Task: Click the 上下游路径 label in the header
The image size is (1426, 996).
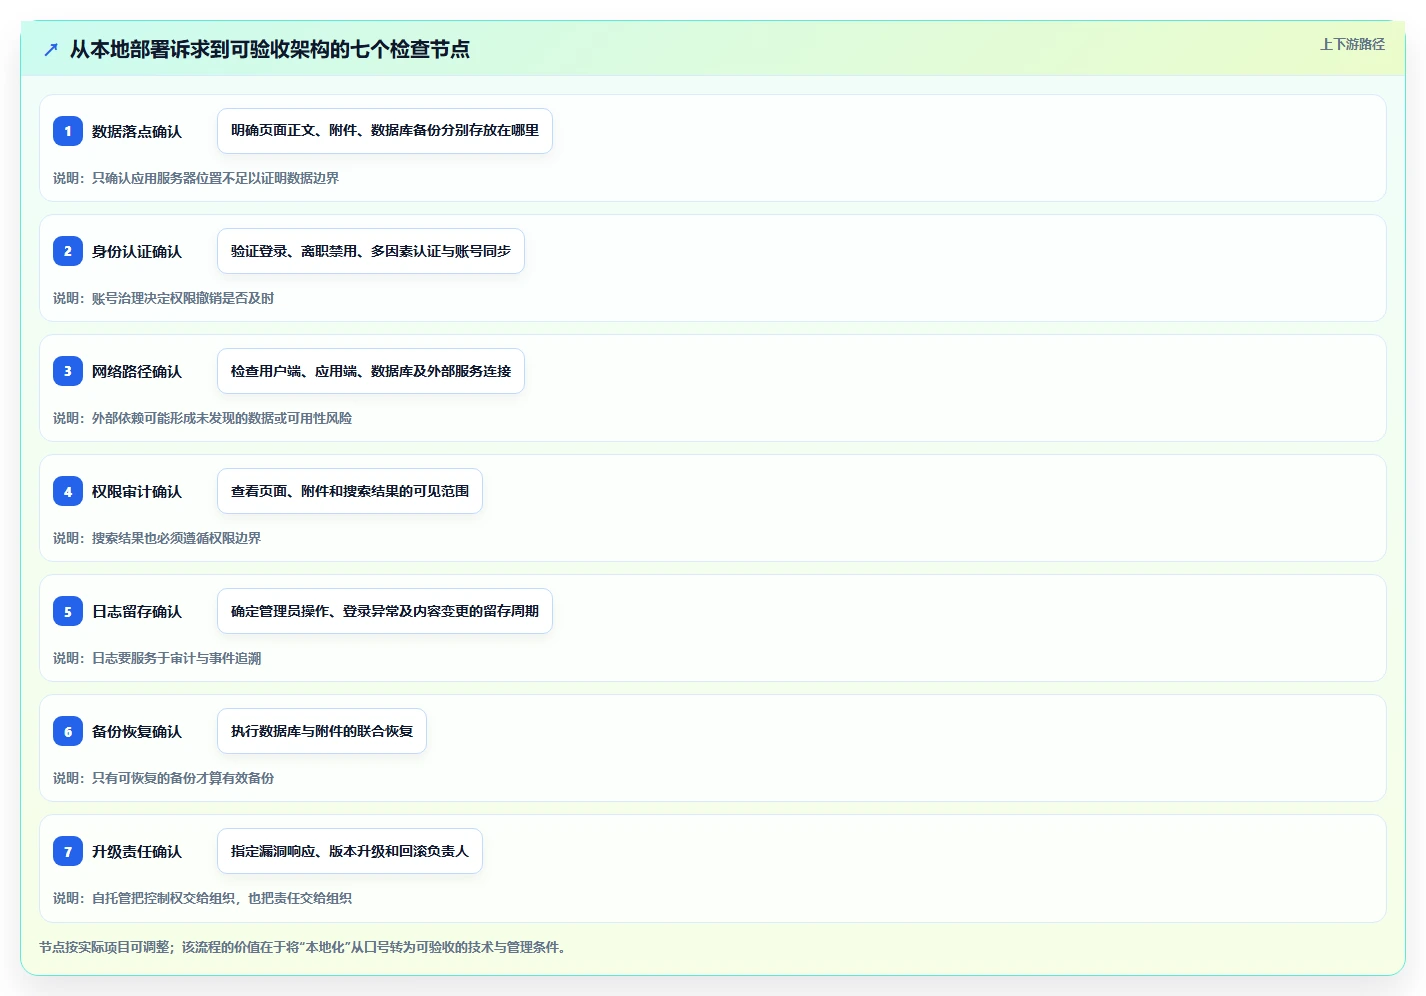Action: [x=1352, y=44]
